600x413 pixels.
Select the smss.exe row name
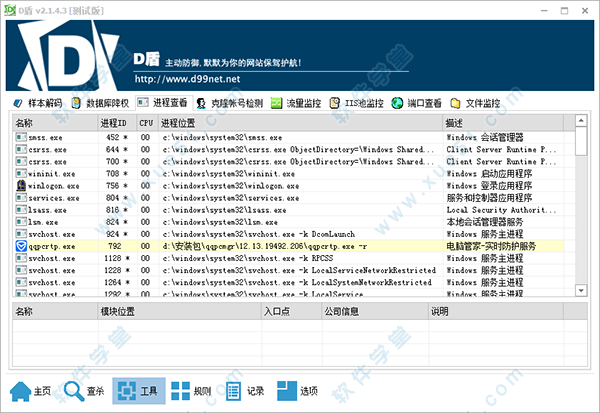45,138
